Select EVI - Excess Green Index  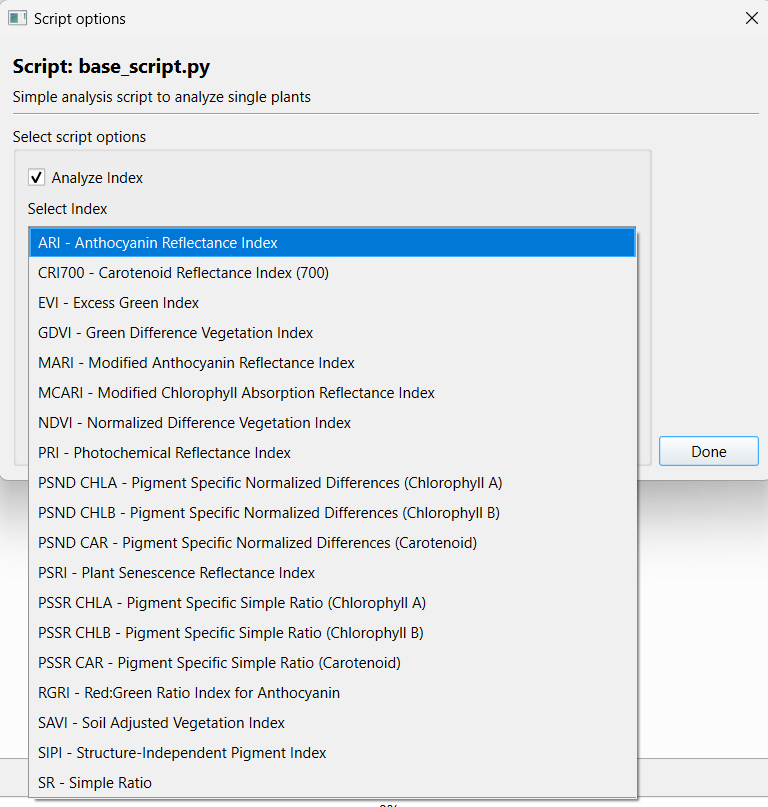click(119, 303)
